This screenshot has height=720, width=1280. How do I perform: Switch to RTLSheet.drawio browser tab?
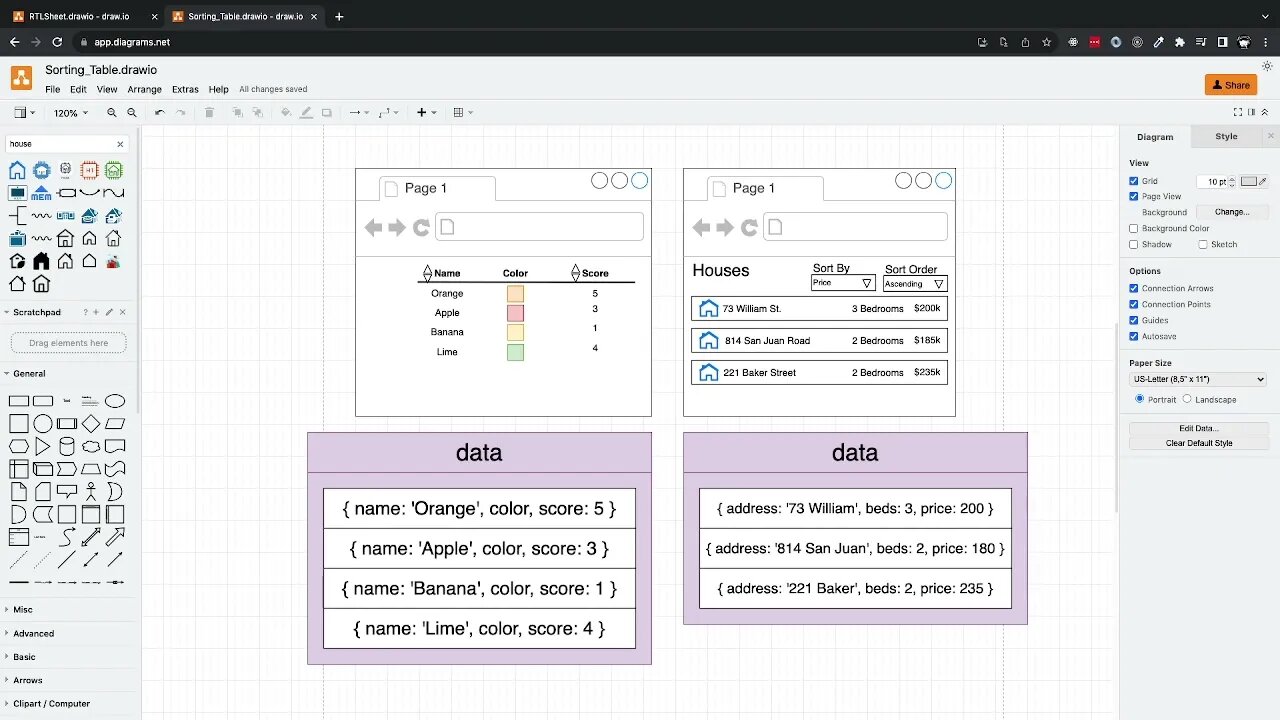80,16
